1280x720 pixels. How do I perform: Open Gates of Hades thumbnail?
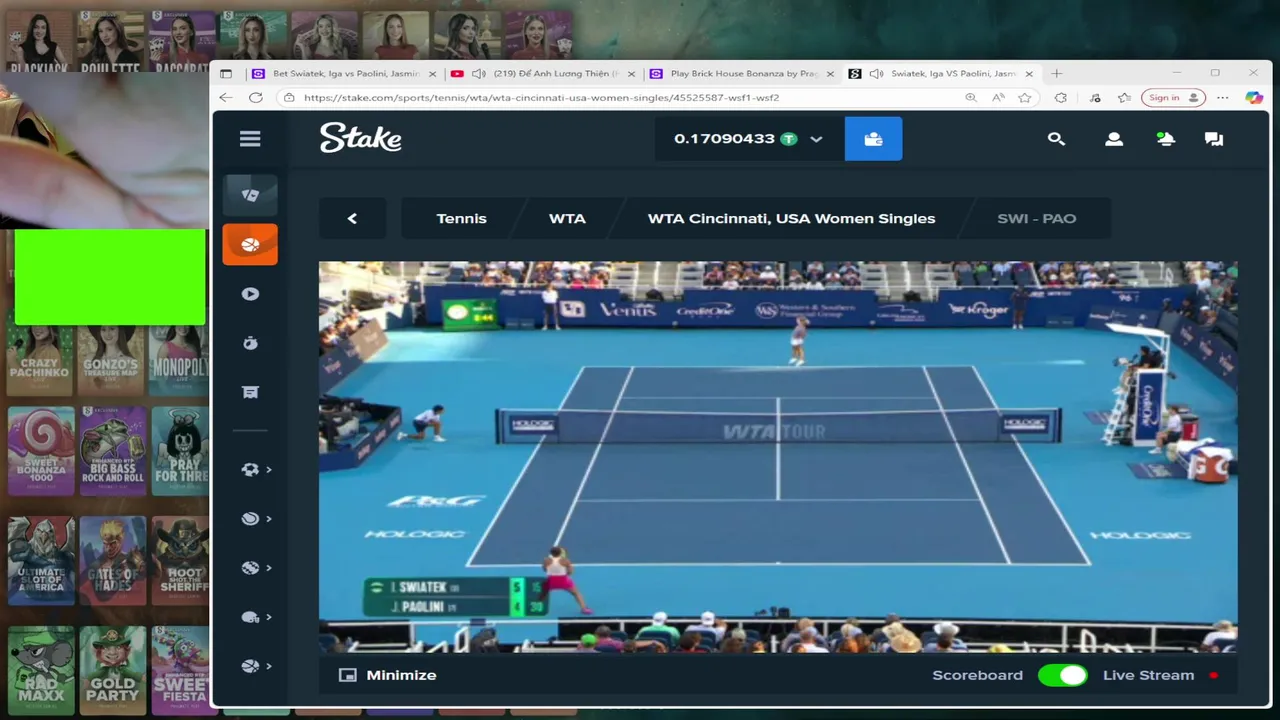tap(113, 561)
